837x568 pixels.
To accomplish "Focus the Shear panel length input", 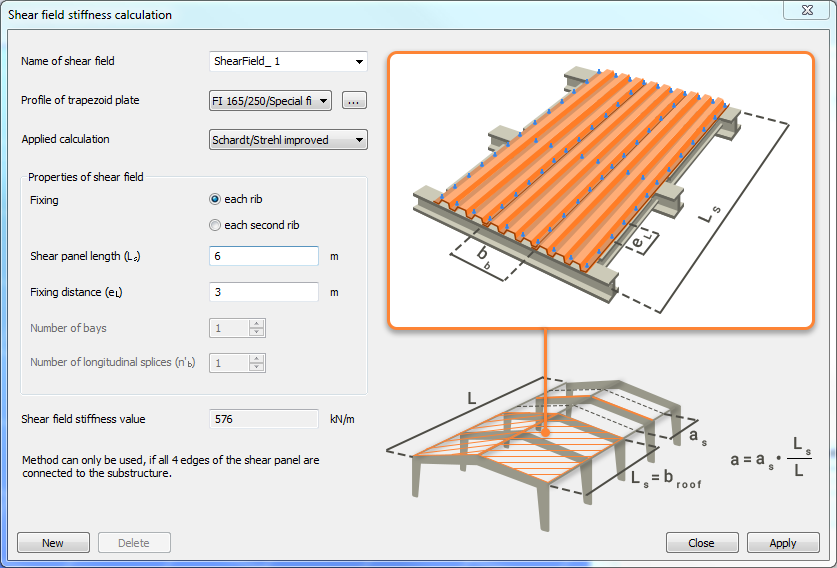I will pos(264,256).
